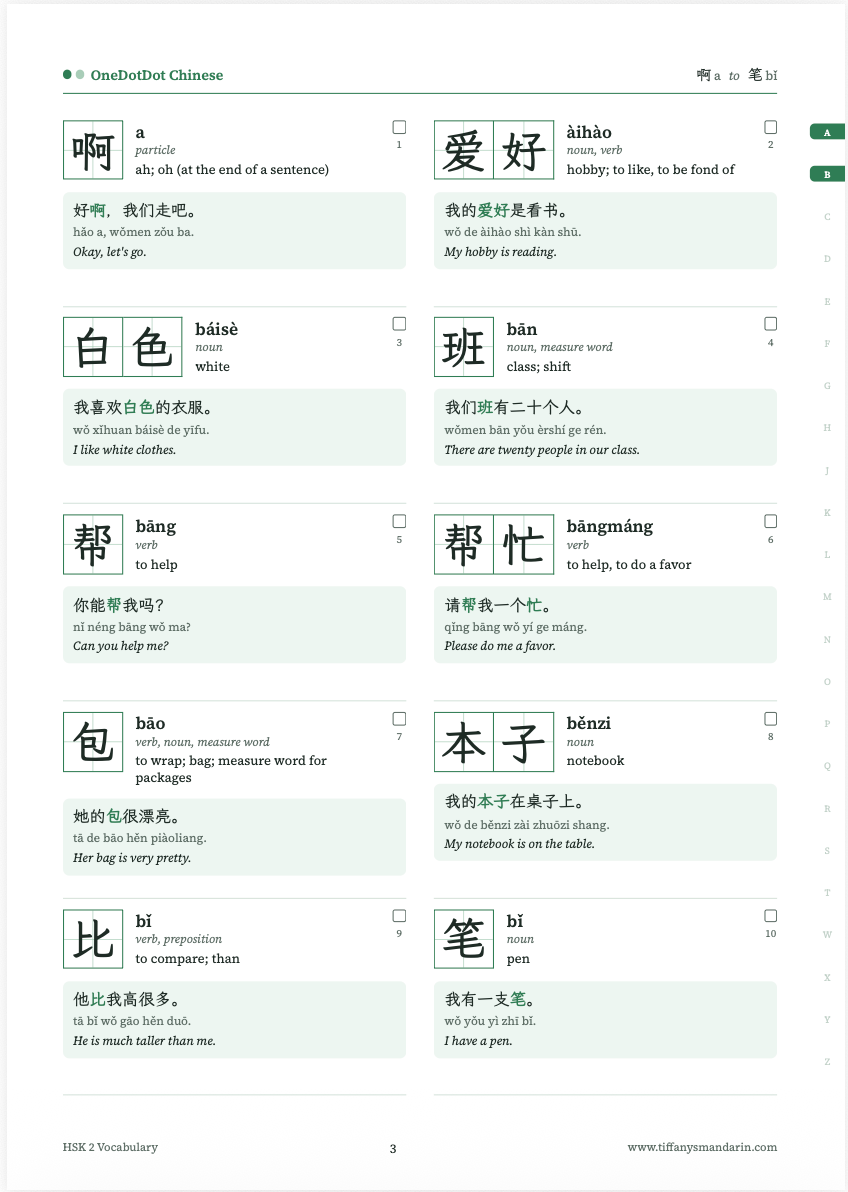This screenshot has width=848, height=1192.
Task: Select the pinyin heading 'àihào'
Action: coord(589,132)
